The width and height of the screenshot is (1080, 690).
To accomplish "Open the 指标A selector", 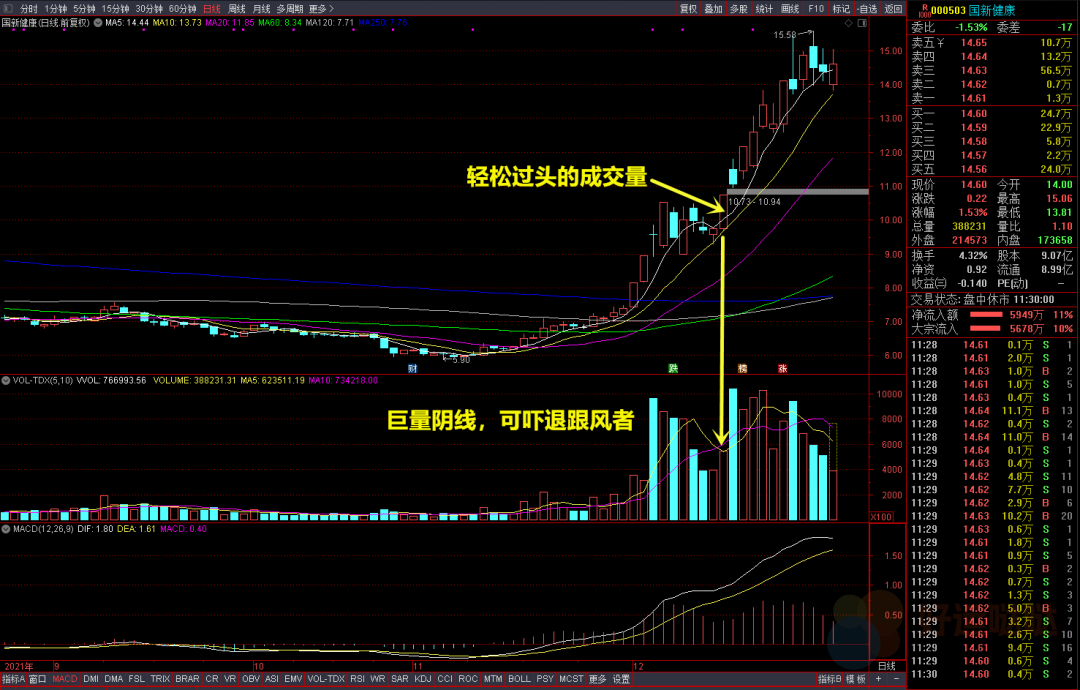I will coord(14,679).
